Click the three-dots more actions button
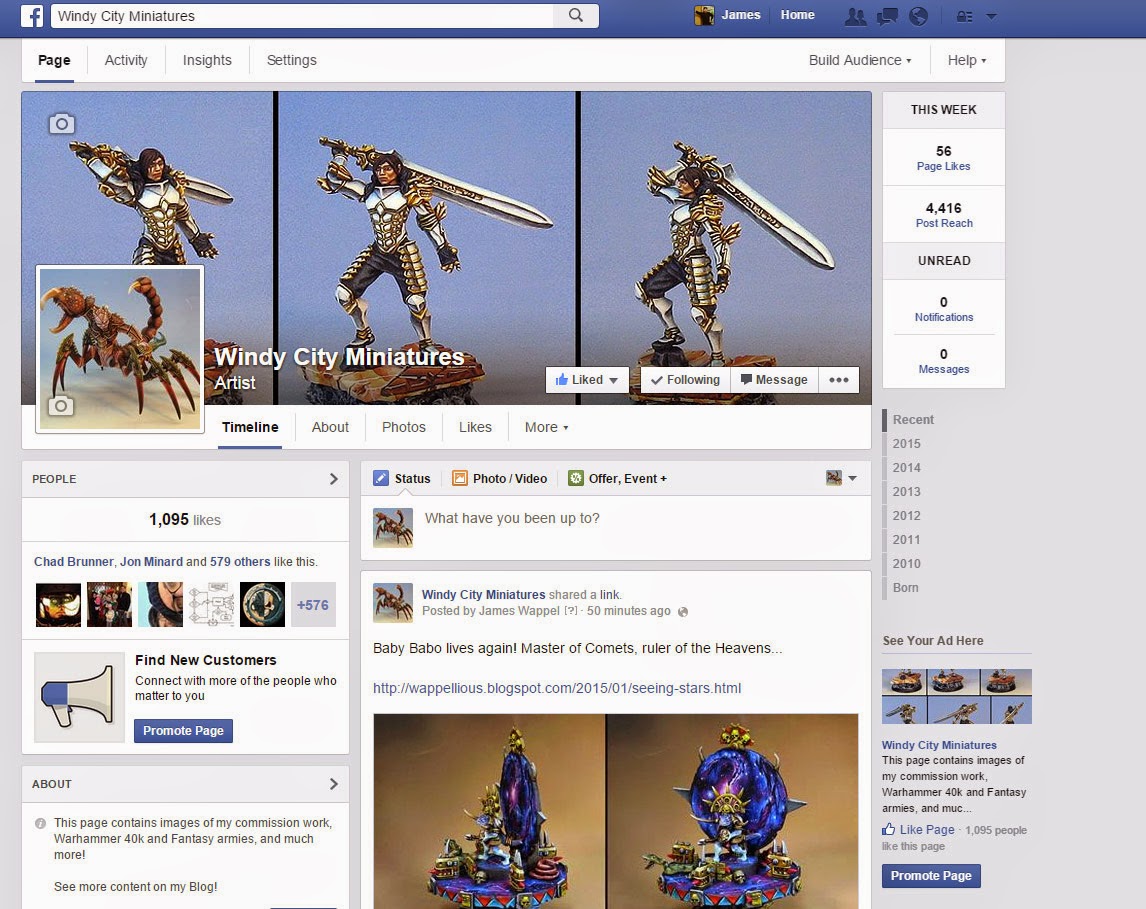The height and width of the screenshot is (909, 1146). click(x=838, y=380)
